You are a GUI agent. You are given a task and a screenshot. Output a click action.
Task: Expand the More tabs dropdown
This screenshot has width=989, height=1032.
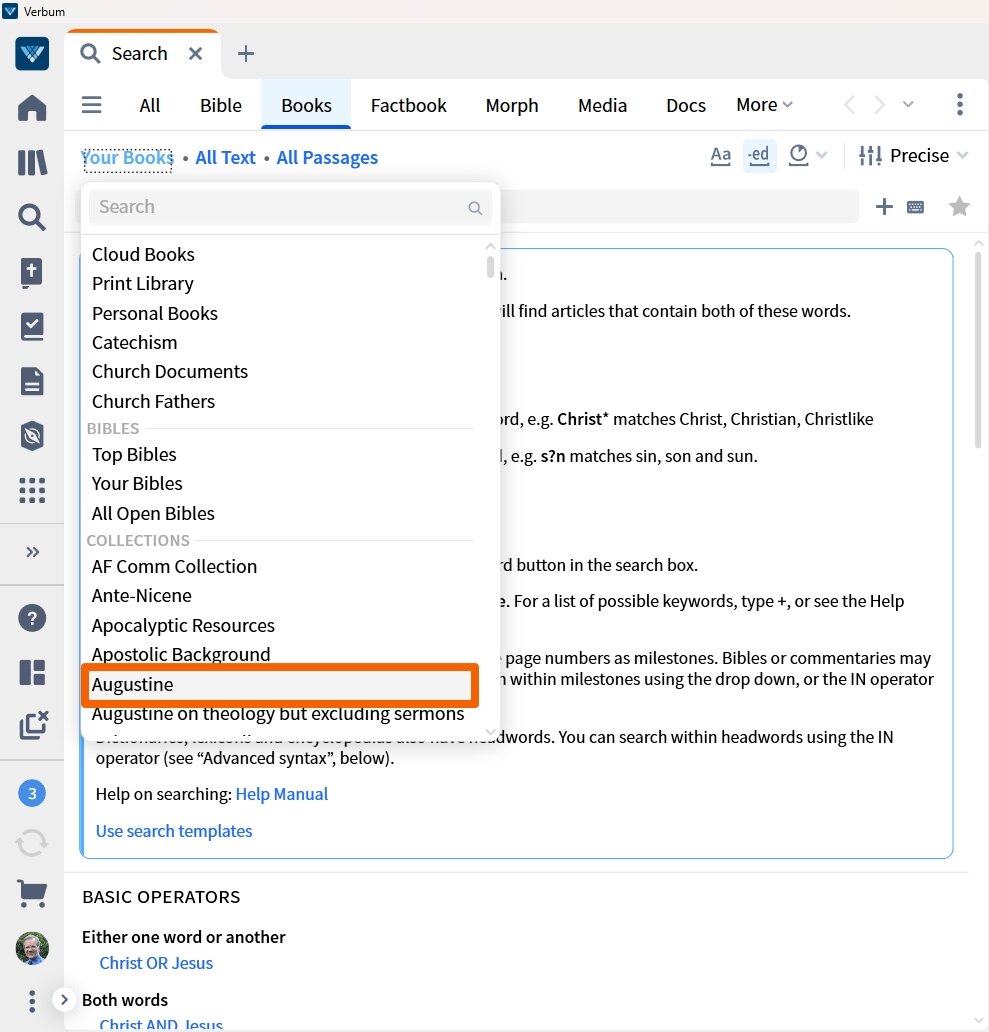pos(764,105)
